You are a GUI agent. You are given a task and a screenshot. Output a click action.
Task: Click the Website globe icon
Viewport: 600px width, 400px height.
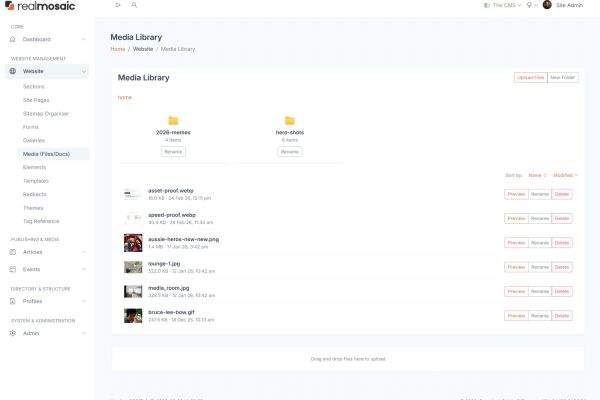pyautogui.click(x=13, y=71)
